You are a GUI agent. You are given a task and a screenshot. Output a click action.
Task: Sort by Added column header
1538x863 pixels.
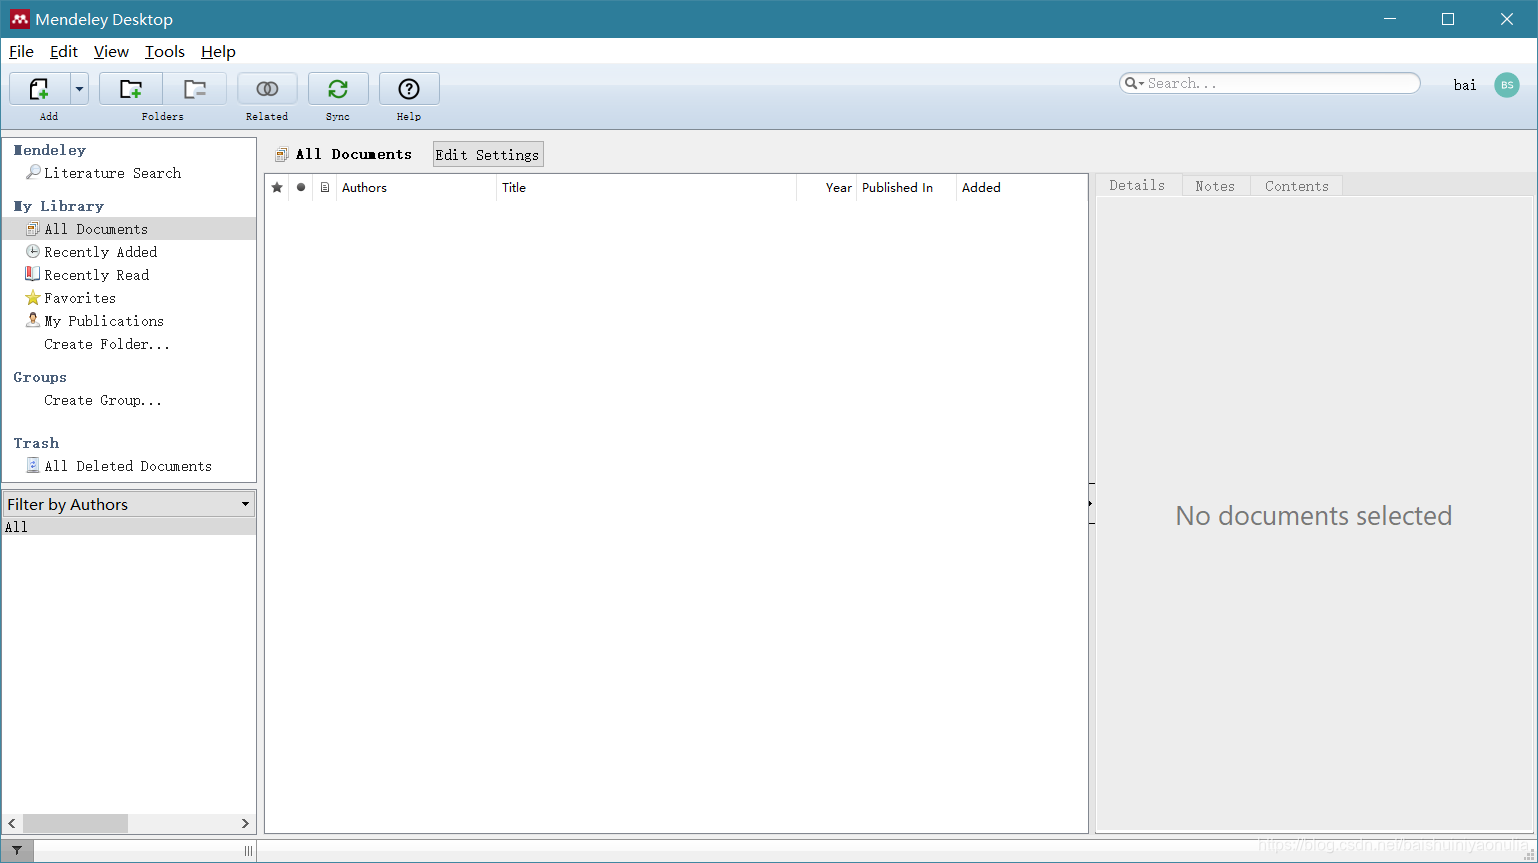[1022, 187]
